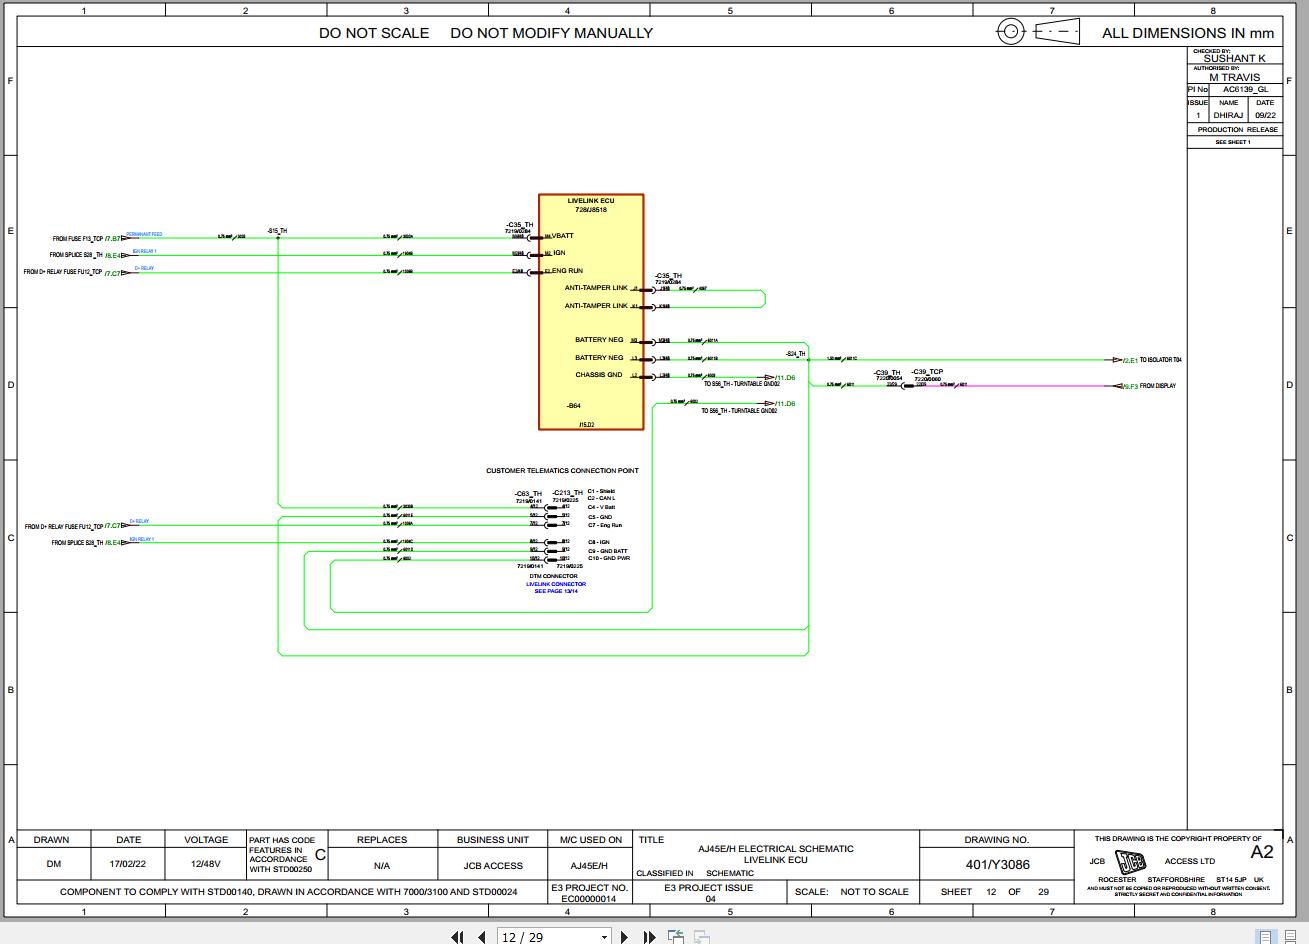This screenshot has width=1309, height=944.
Task: Click the VBATT pin label on ECU
Action: pos(562,236)
